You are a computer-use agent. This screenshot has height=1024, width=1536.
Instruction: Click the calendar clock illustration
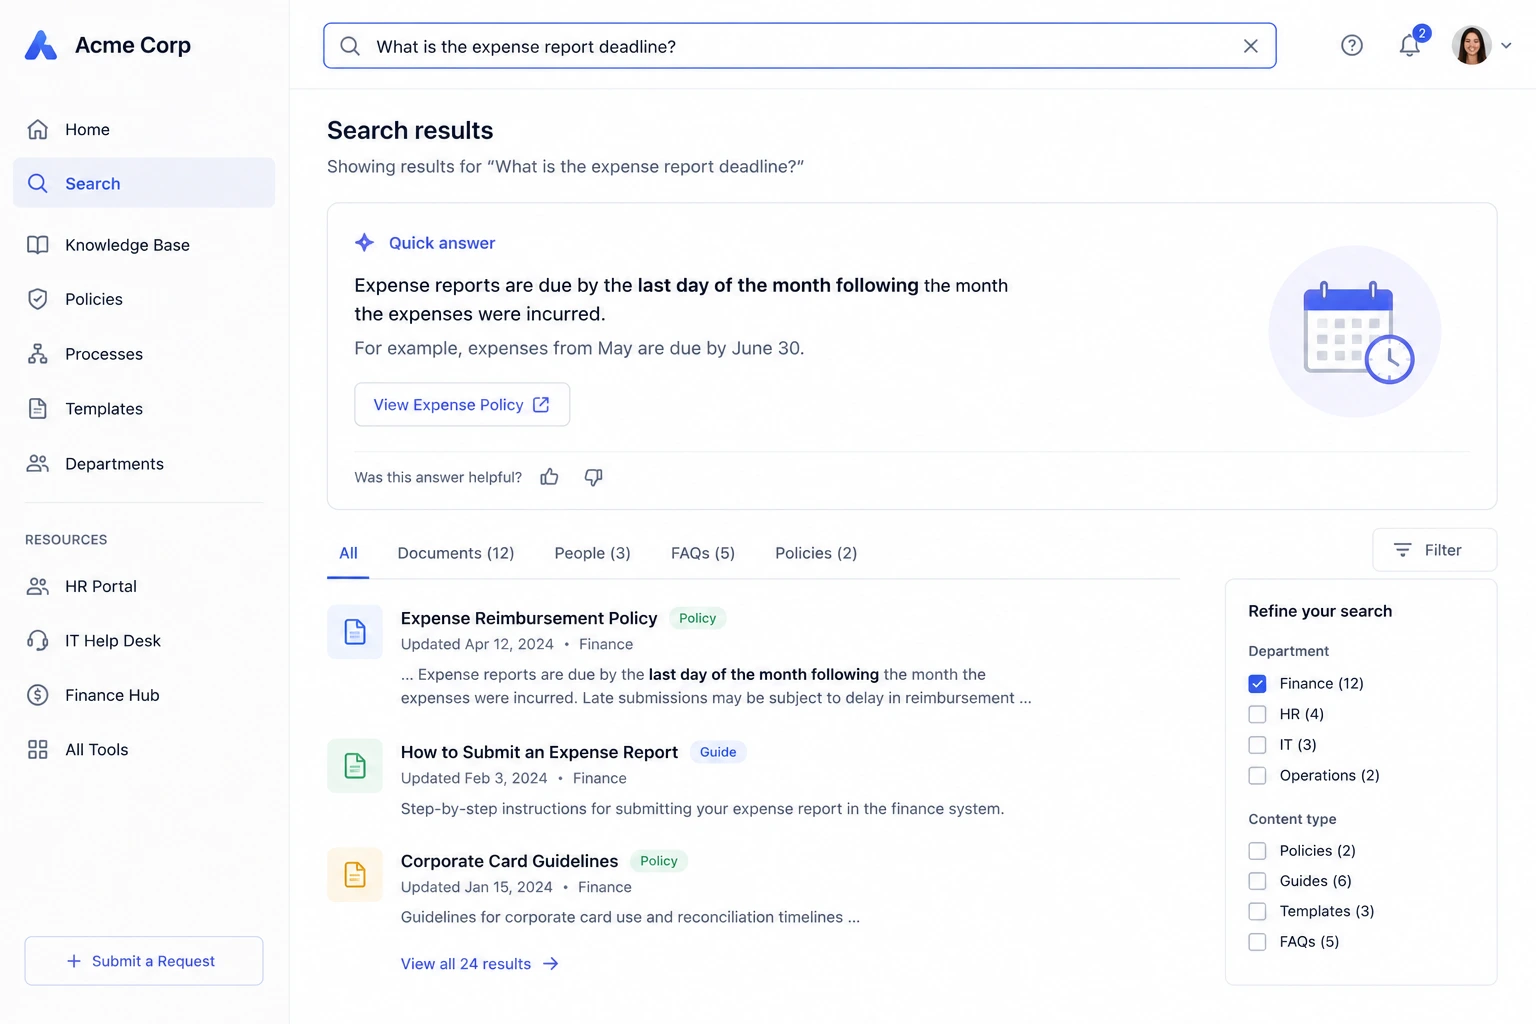click(1355, 332)
